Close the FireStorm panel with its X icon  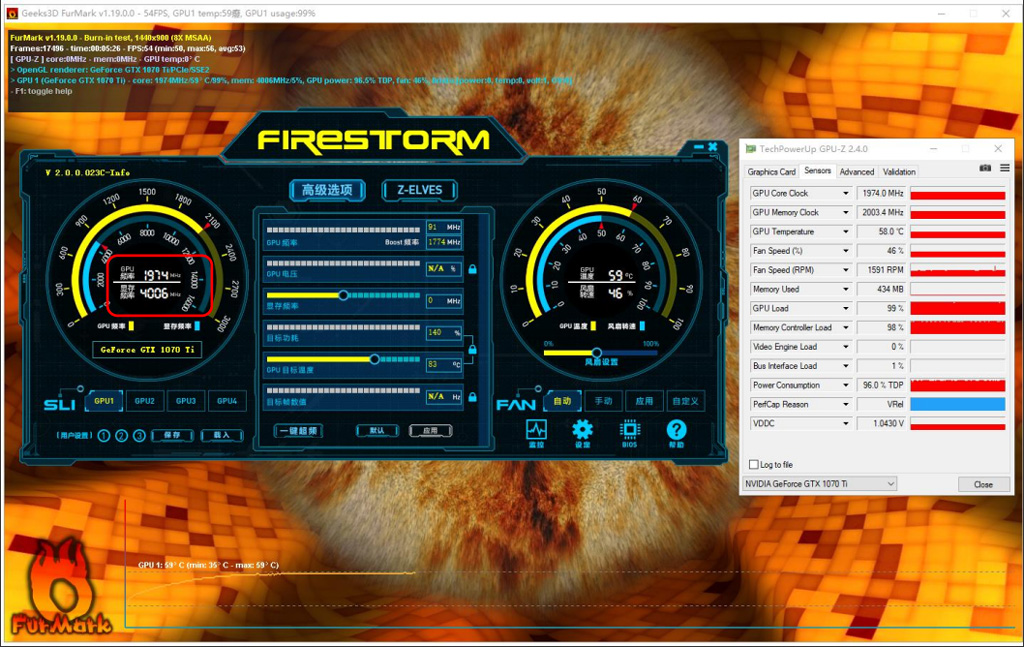click(x=712, y=147)
